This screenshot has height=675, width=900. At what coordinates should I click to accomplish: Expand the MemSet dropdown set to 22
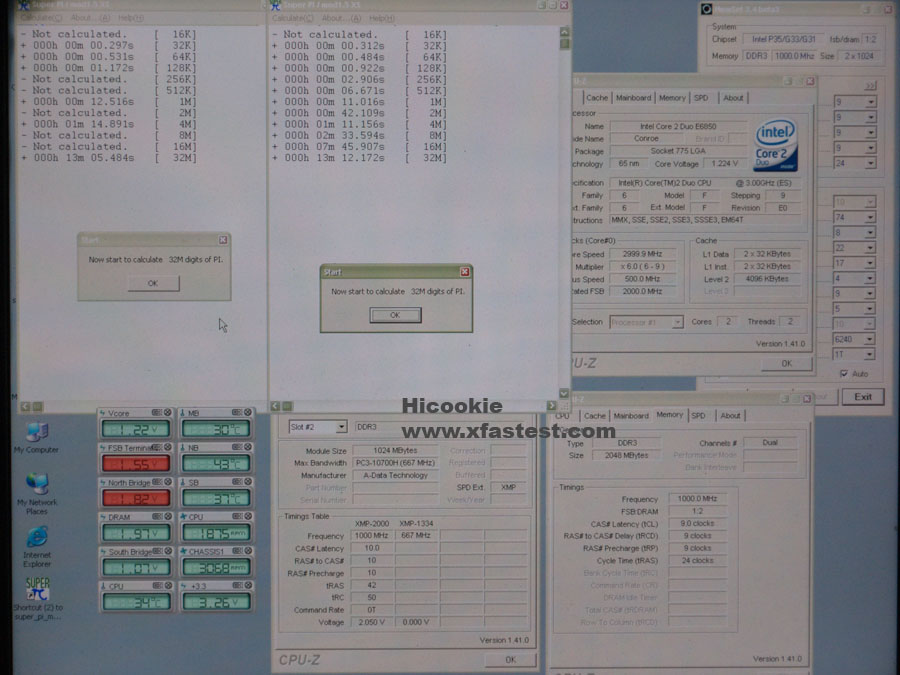(871, 248)
